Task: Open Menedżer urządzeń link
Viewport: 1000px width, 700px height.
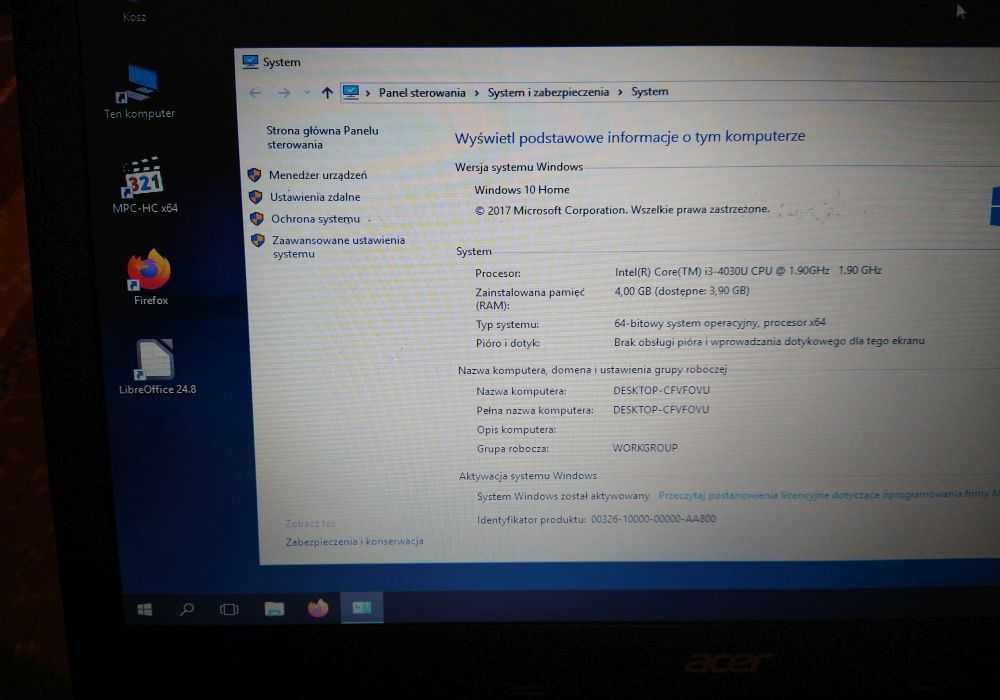Action: (318, 175)
